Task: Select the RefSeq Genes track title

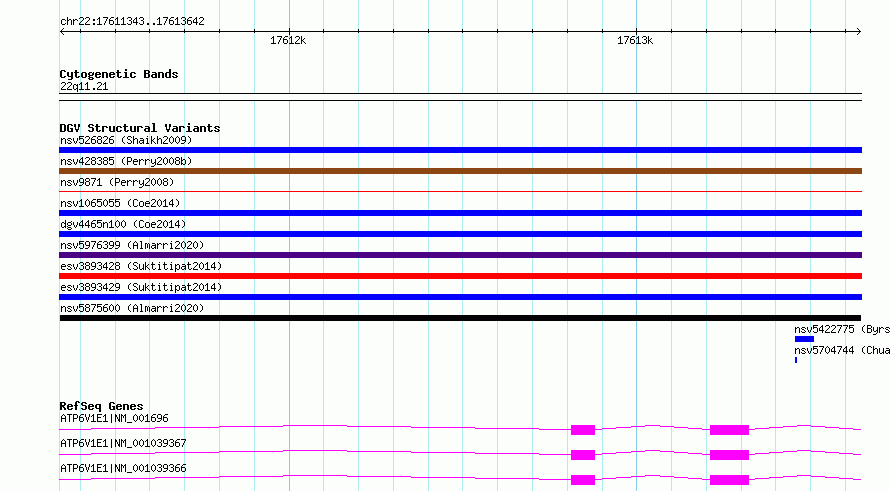Action: (x=102, y=406)
